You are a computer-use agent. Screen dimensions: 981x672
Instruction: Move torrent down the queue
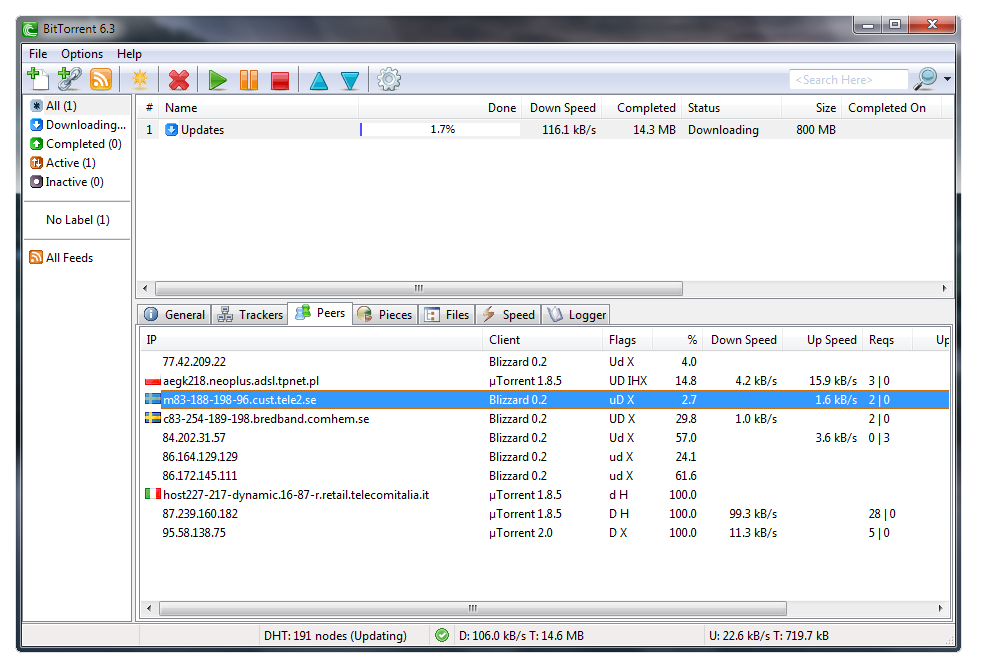(350, 81)
